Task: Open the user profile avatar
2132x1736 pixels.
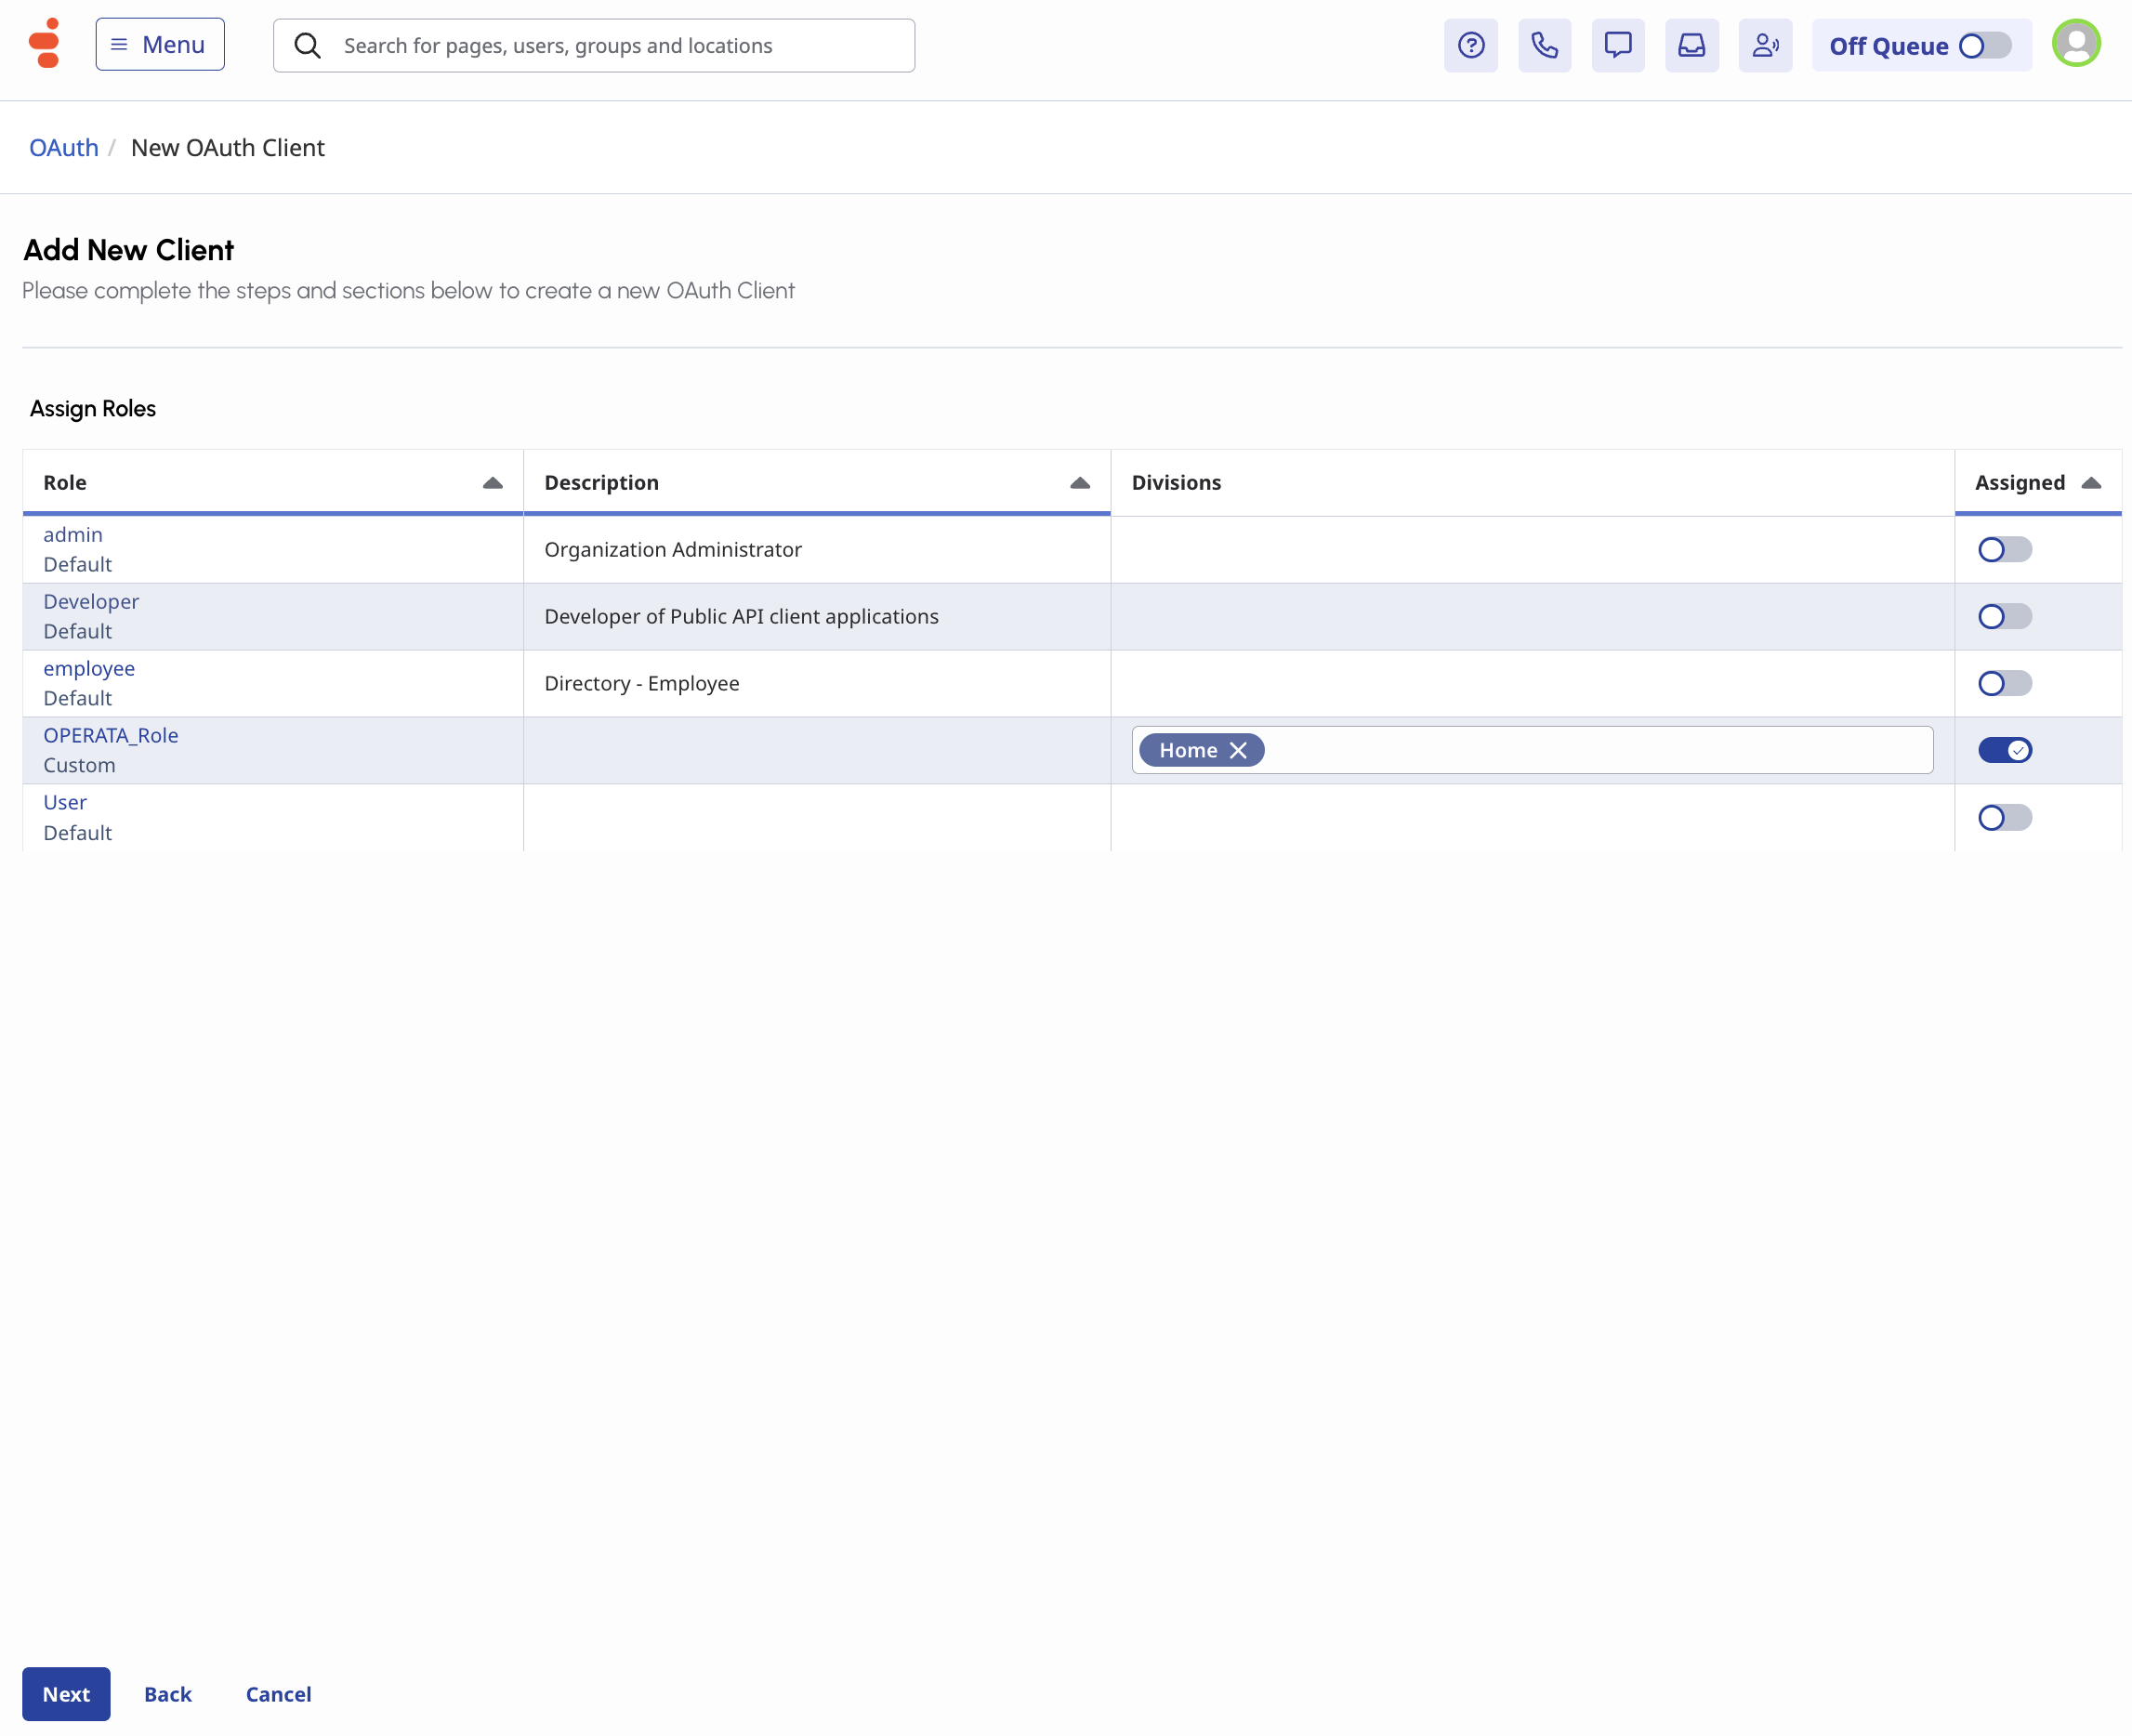Action: (2075, 44)
